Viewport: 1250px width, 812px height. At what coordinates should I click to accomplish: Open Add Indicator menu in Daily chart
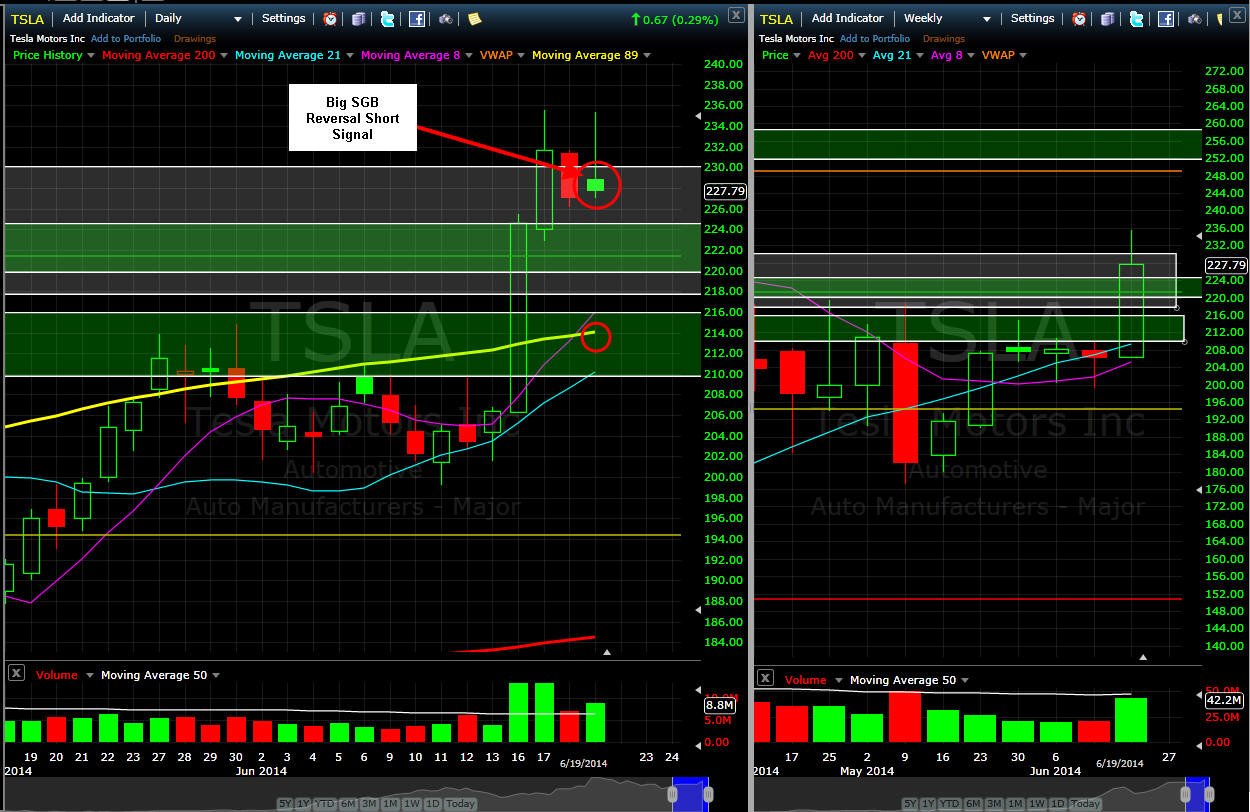(98, 19)
